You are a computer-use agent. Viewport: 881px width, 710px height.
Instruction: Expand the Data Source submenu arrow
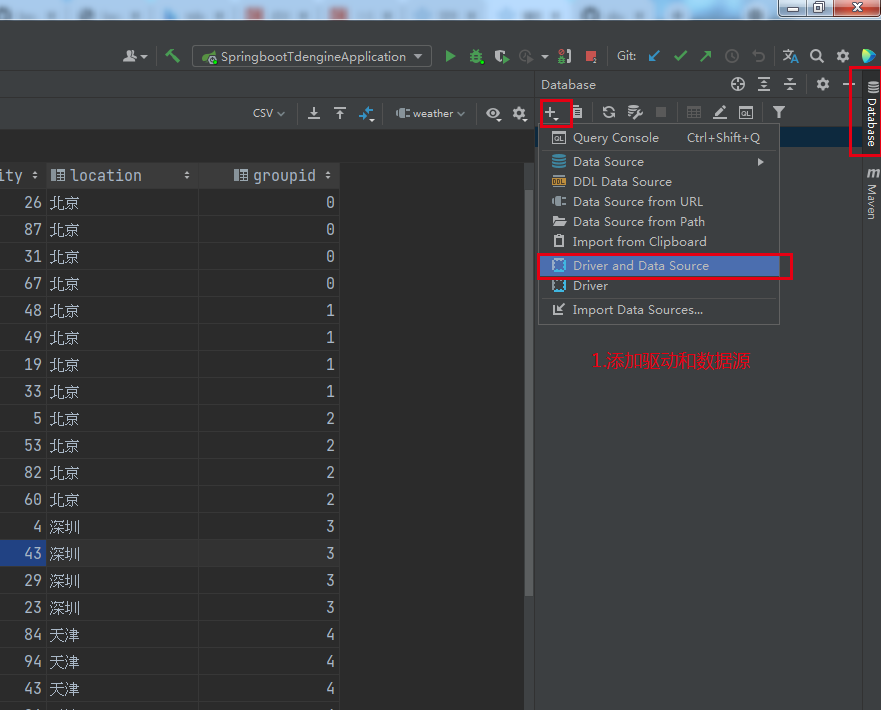(x=759, y=161)
